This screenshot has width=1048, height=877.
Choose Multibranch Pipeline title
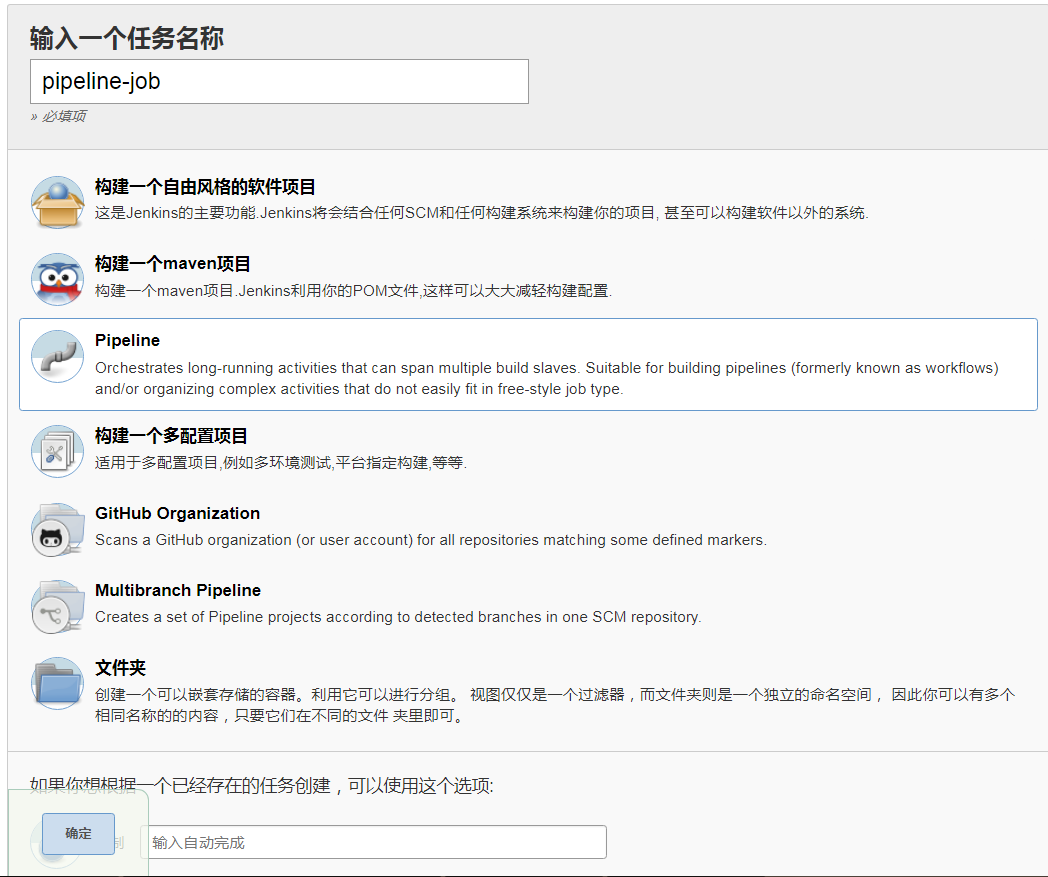[x=178, y=590]
